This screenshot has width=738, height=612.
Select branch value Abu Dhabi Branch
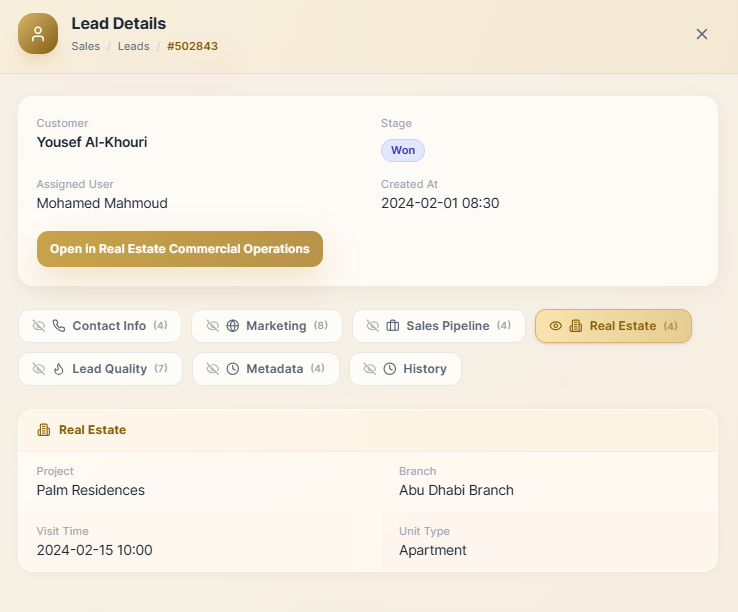[457, 491]
